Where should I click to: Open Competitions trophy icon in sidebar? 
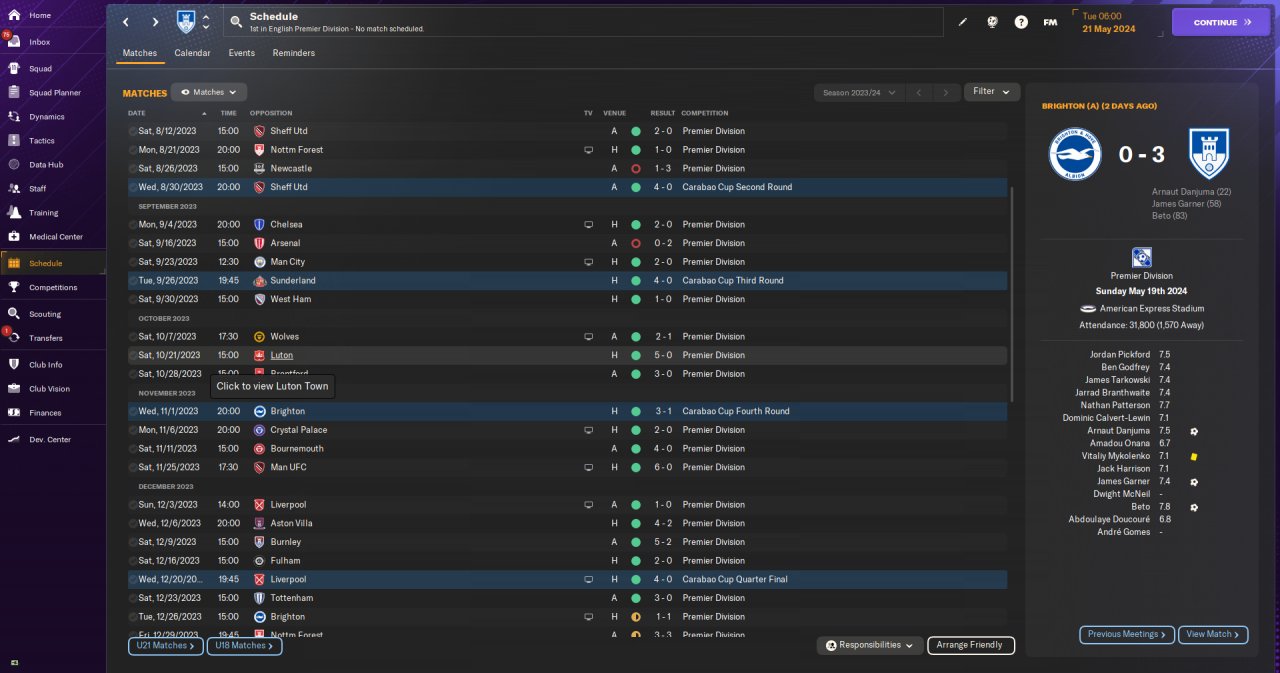pyautogui.click(x=14, y=287)
